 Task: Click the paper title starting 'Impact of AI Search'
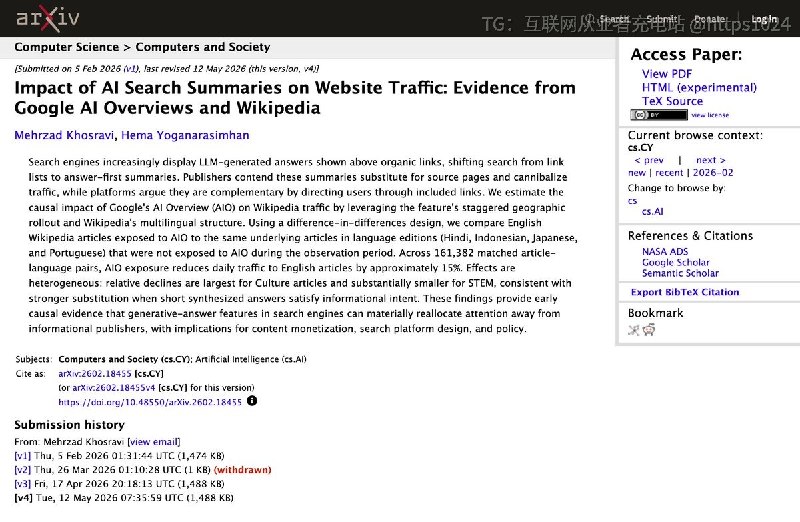[295, 97]
